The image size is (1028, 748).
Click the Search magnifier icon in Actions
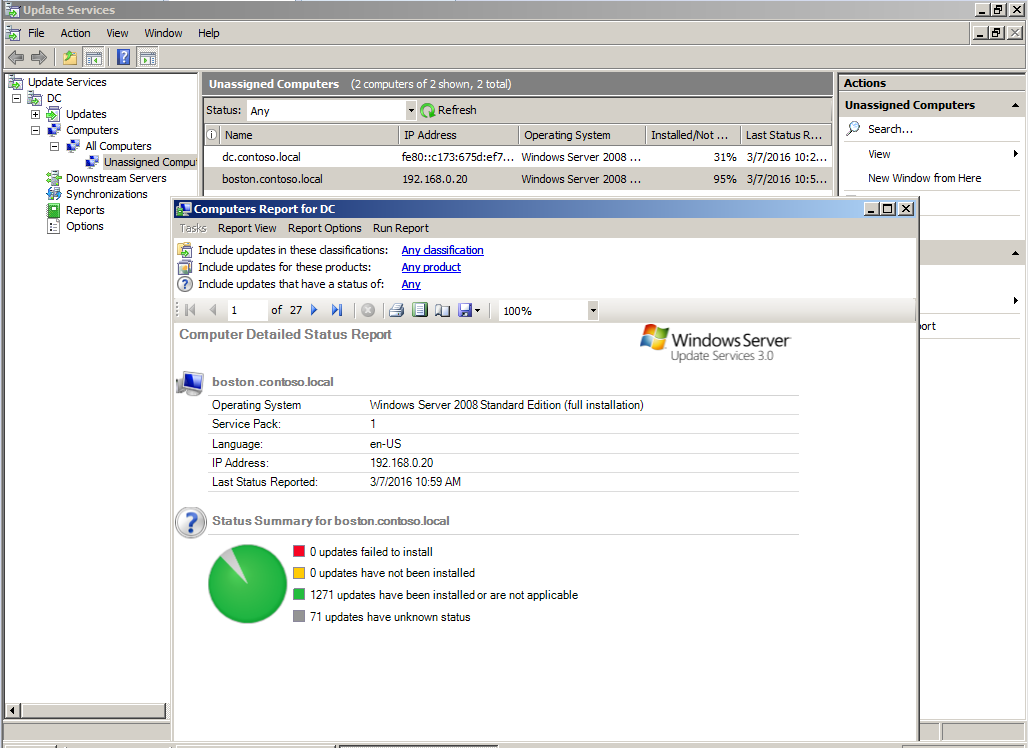click(853, 128)
